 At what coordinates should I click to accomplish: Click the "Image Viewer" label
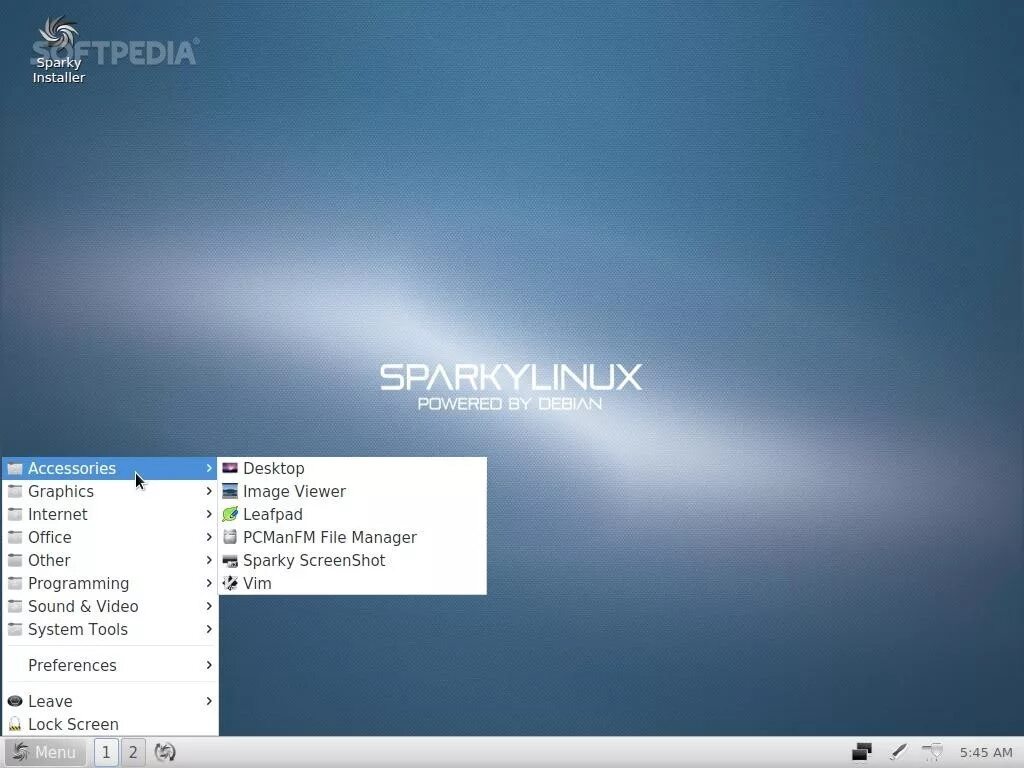(294, 491)
